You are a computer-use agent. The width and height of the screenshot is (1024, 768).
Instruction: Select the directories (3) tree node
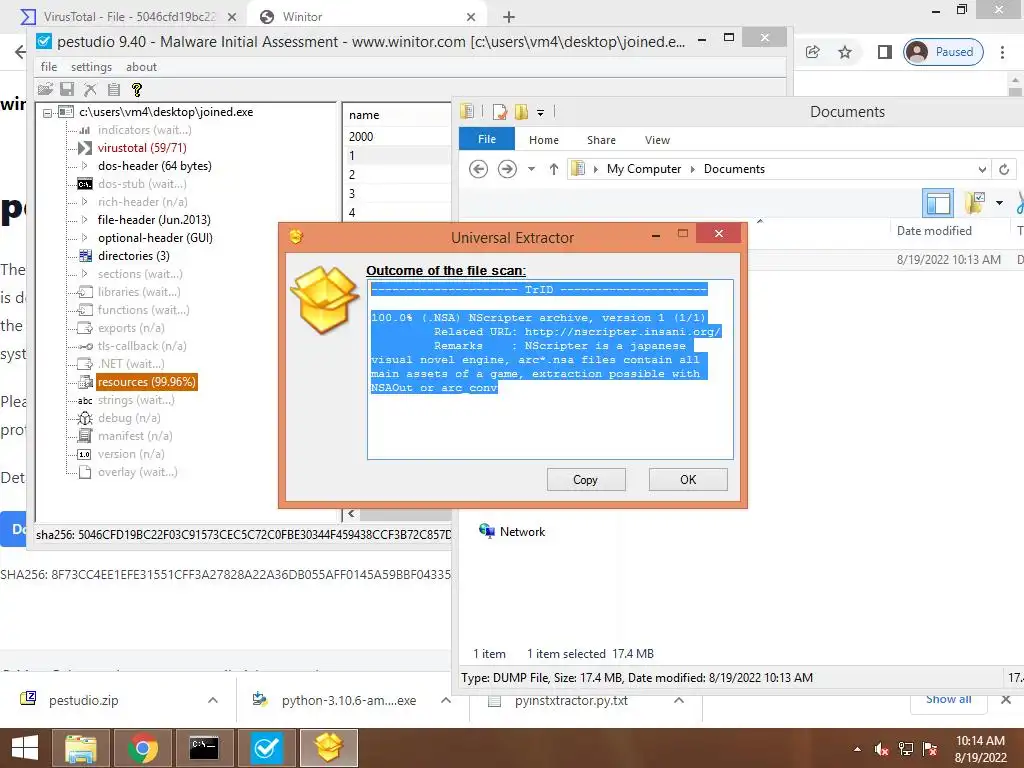[133, 256]
